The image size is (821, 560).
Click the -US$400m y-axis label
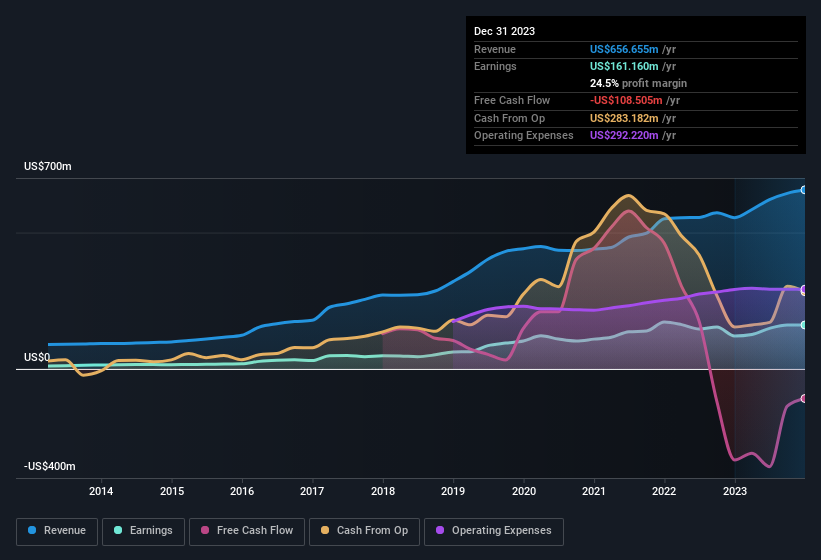[x=50, y=466]
